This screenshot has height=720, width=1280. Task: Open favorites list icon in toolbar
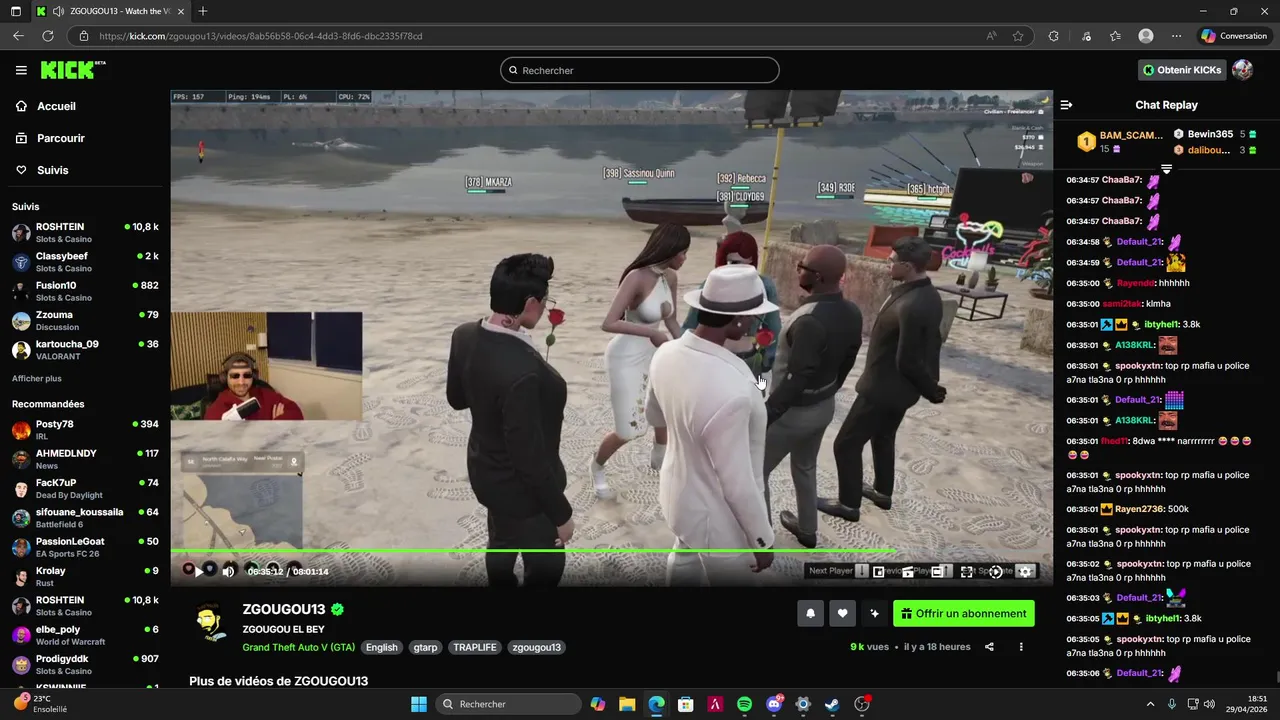point(1115,36)
